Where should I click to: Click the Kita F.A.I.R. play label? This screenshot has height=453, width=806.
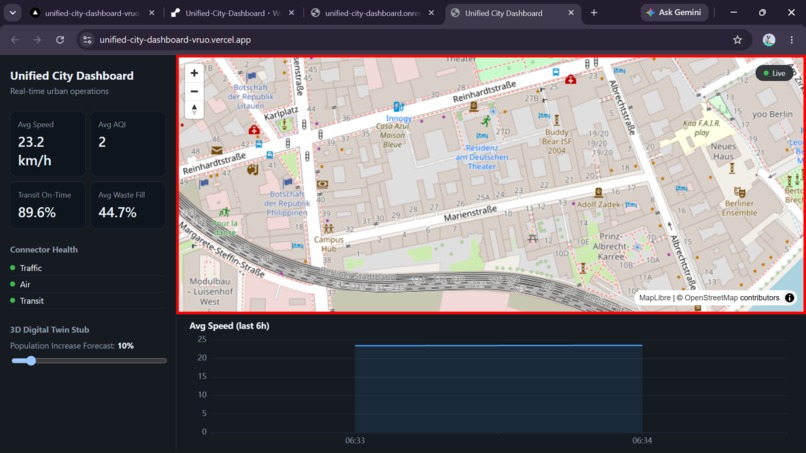click(x=702, y=128)
